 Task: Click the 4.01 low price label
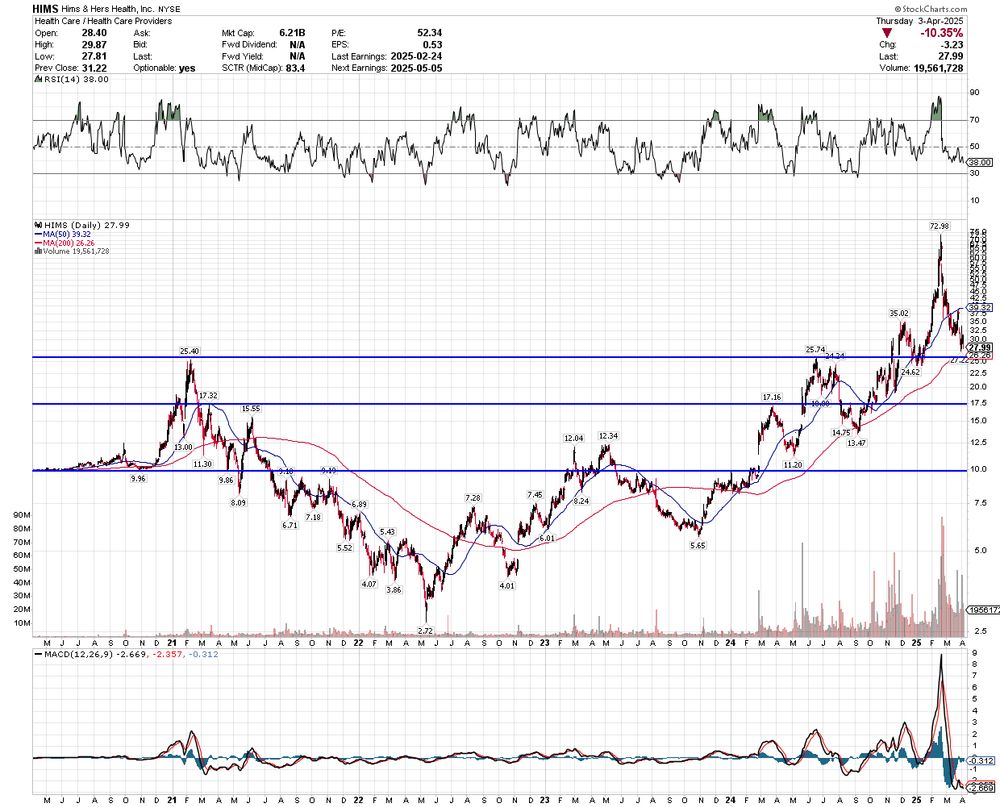[506, 586]
